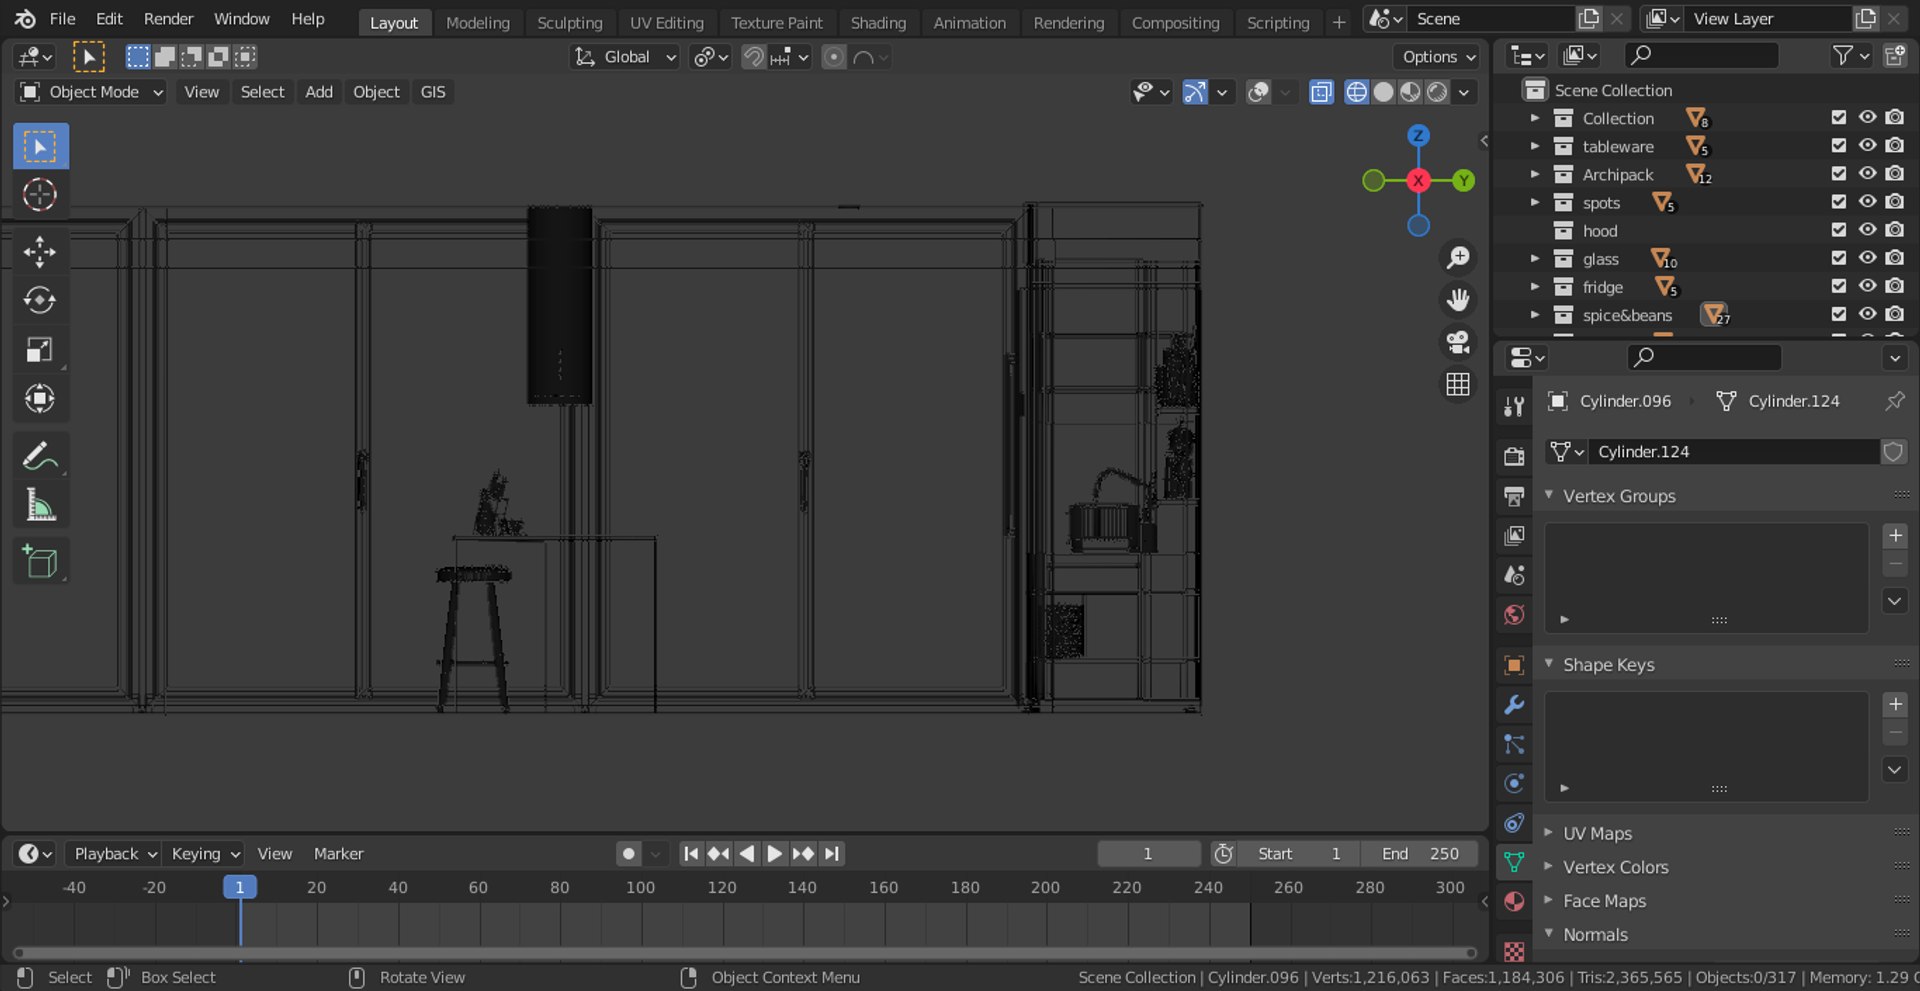
Task: Hide the Archipack collection eye icon
Action: point(1867,174)
